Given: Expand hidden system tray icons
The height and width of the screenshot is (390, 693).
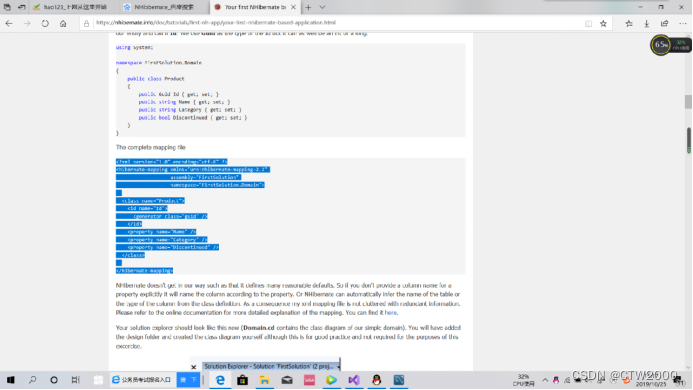Looking at the screenshot, I should (x=545, y=380).
